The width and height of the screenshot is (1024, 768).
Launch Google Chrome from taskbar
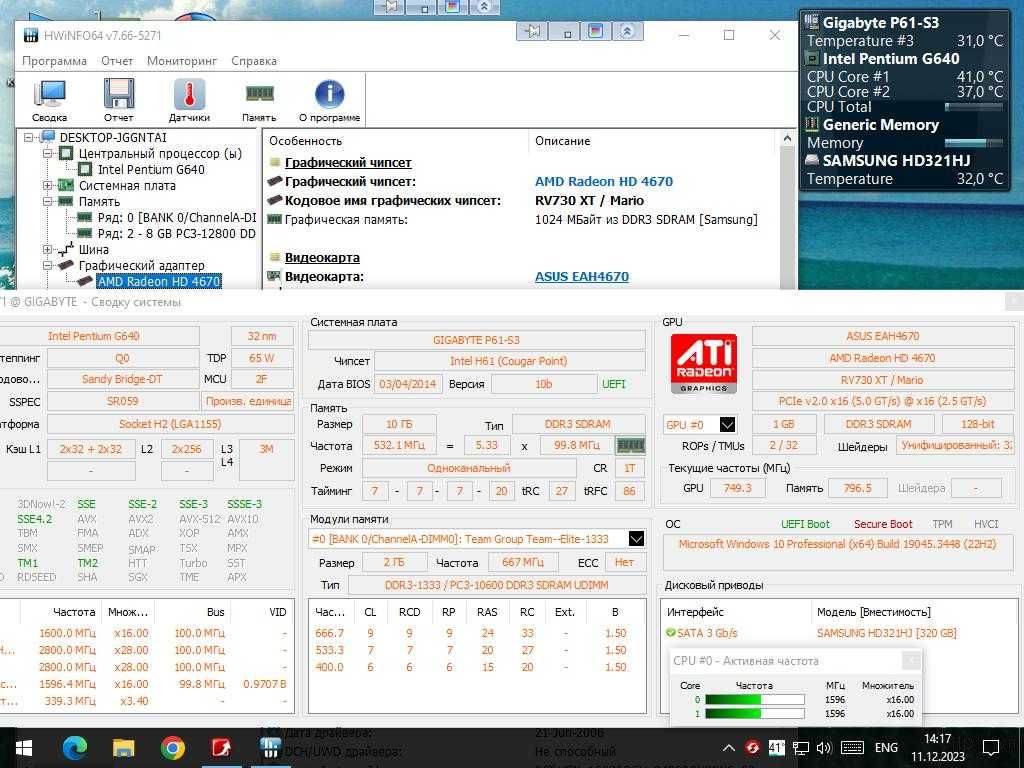pyautogui.click(x=172, y=748)
